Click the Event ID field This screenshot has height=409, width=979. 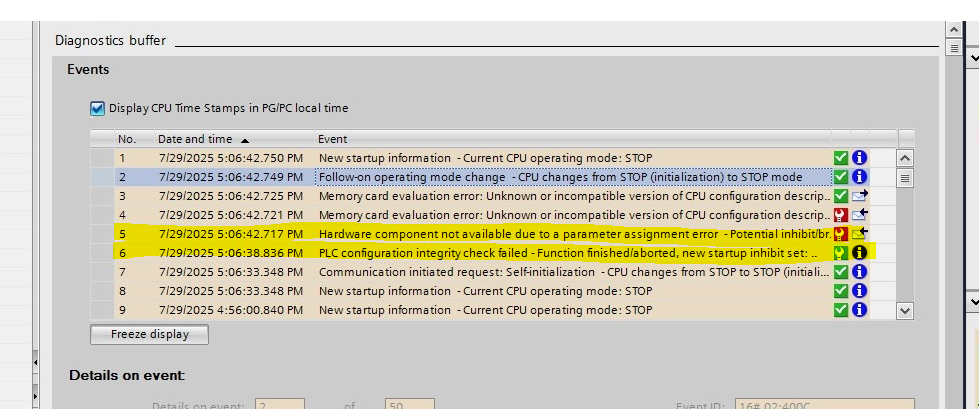click(x=824, y=404)
